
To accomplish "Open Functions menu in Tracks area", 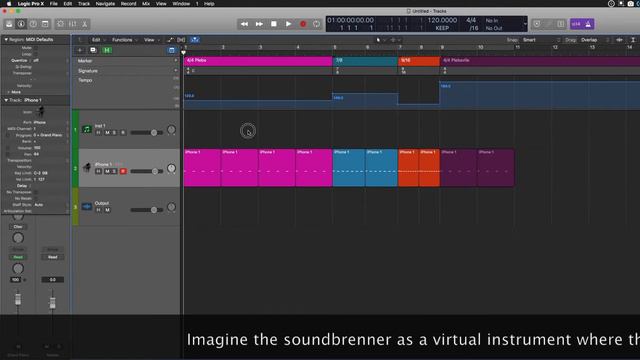I will pyautogui.click(x=124, y=40).
